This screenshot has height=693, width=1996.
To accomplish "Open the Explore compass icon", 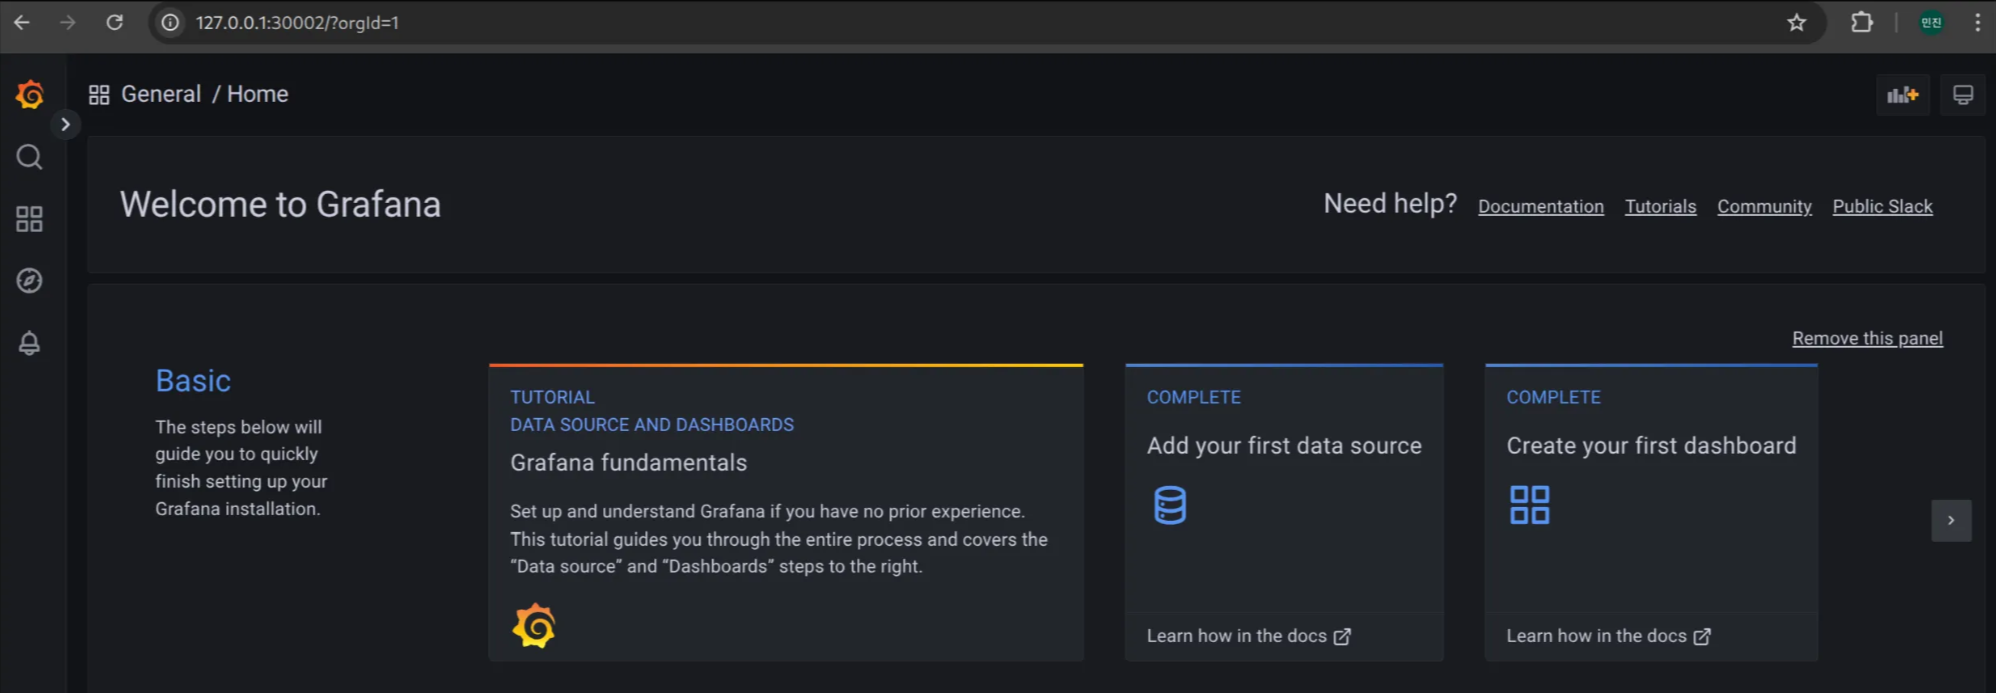I will click(30, 281).
